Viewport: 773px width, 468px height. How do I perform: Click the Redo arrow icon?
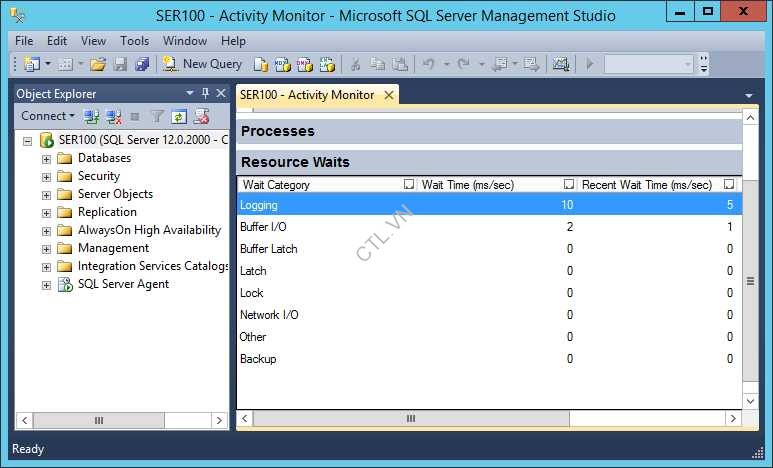point(463,64)
